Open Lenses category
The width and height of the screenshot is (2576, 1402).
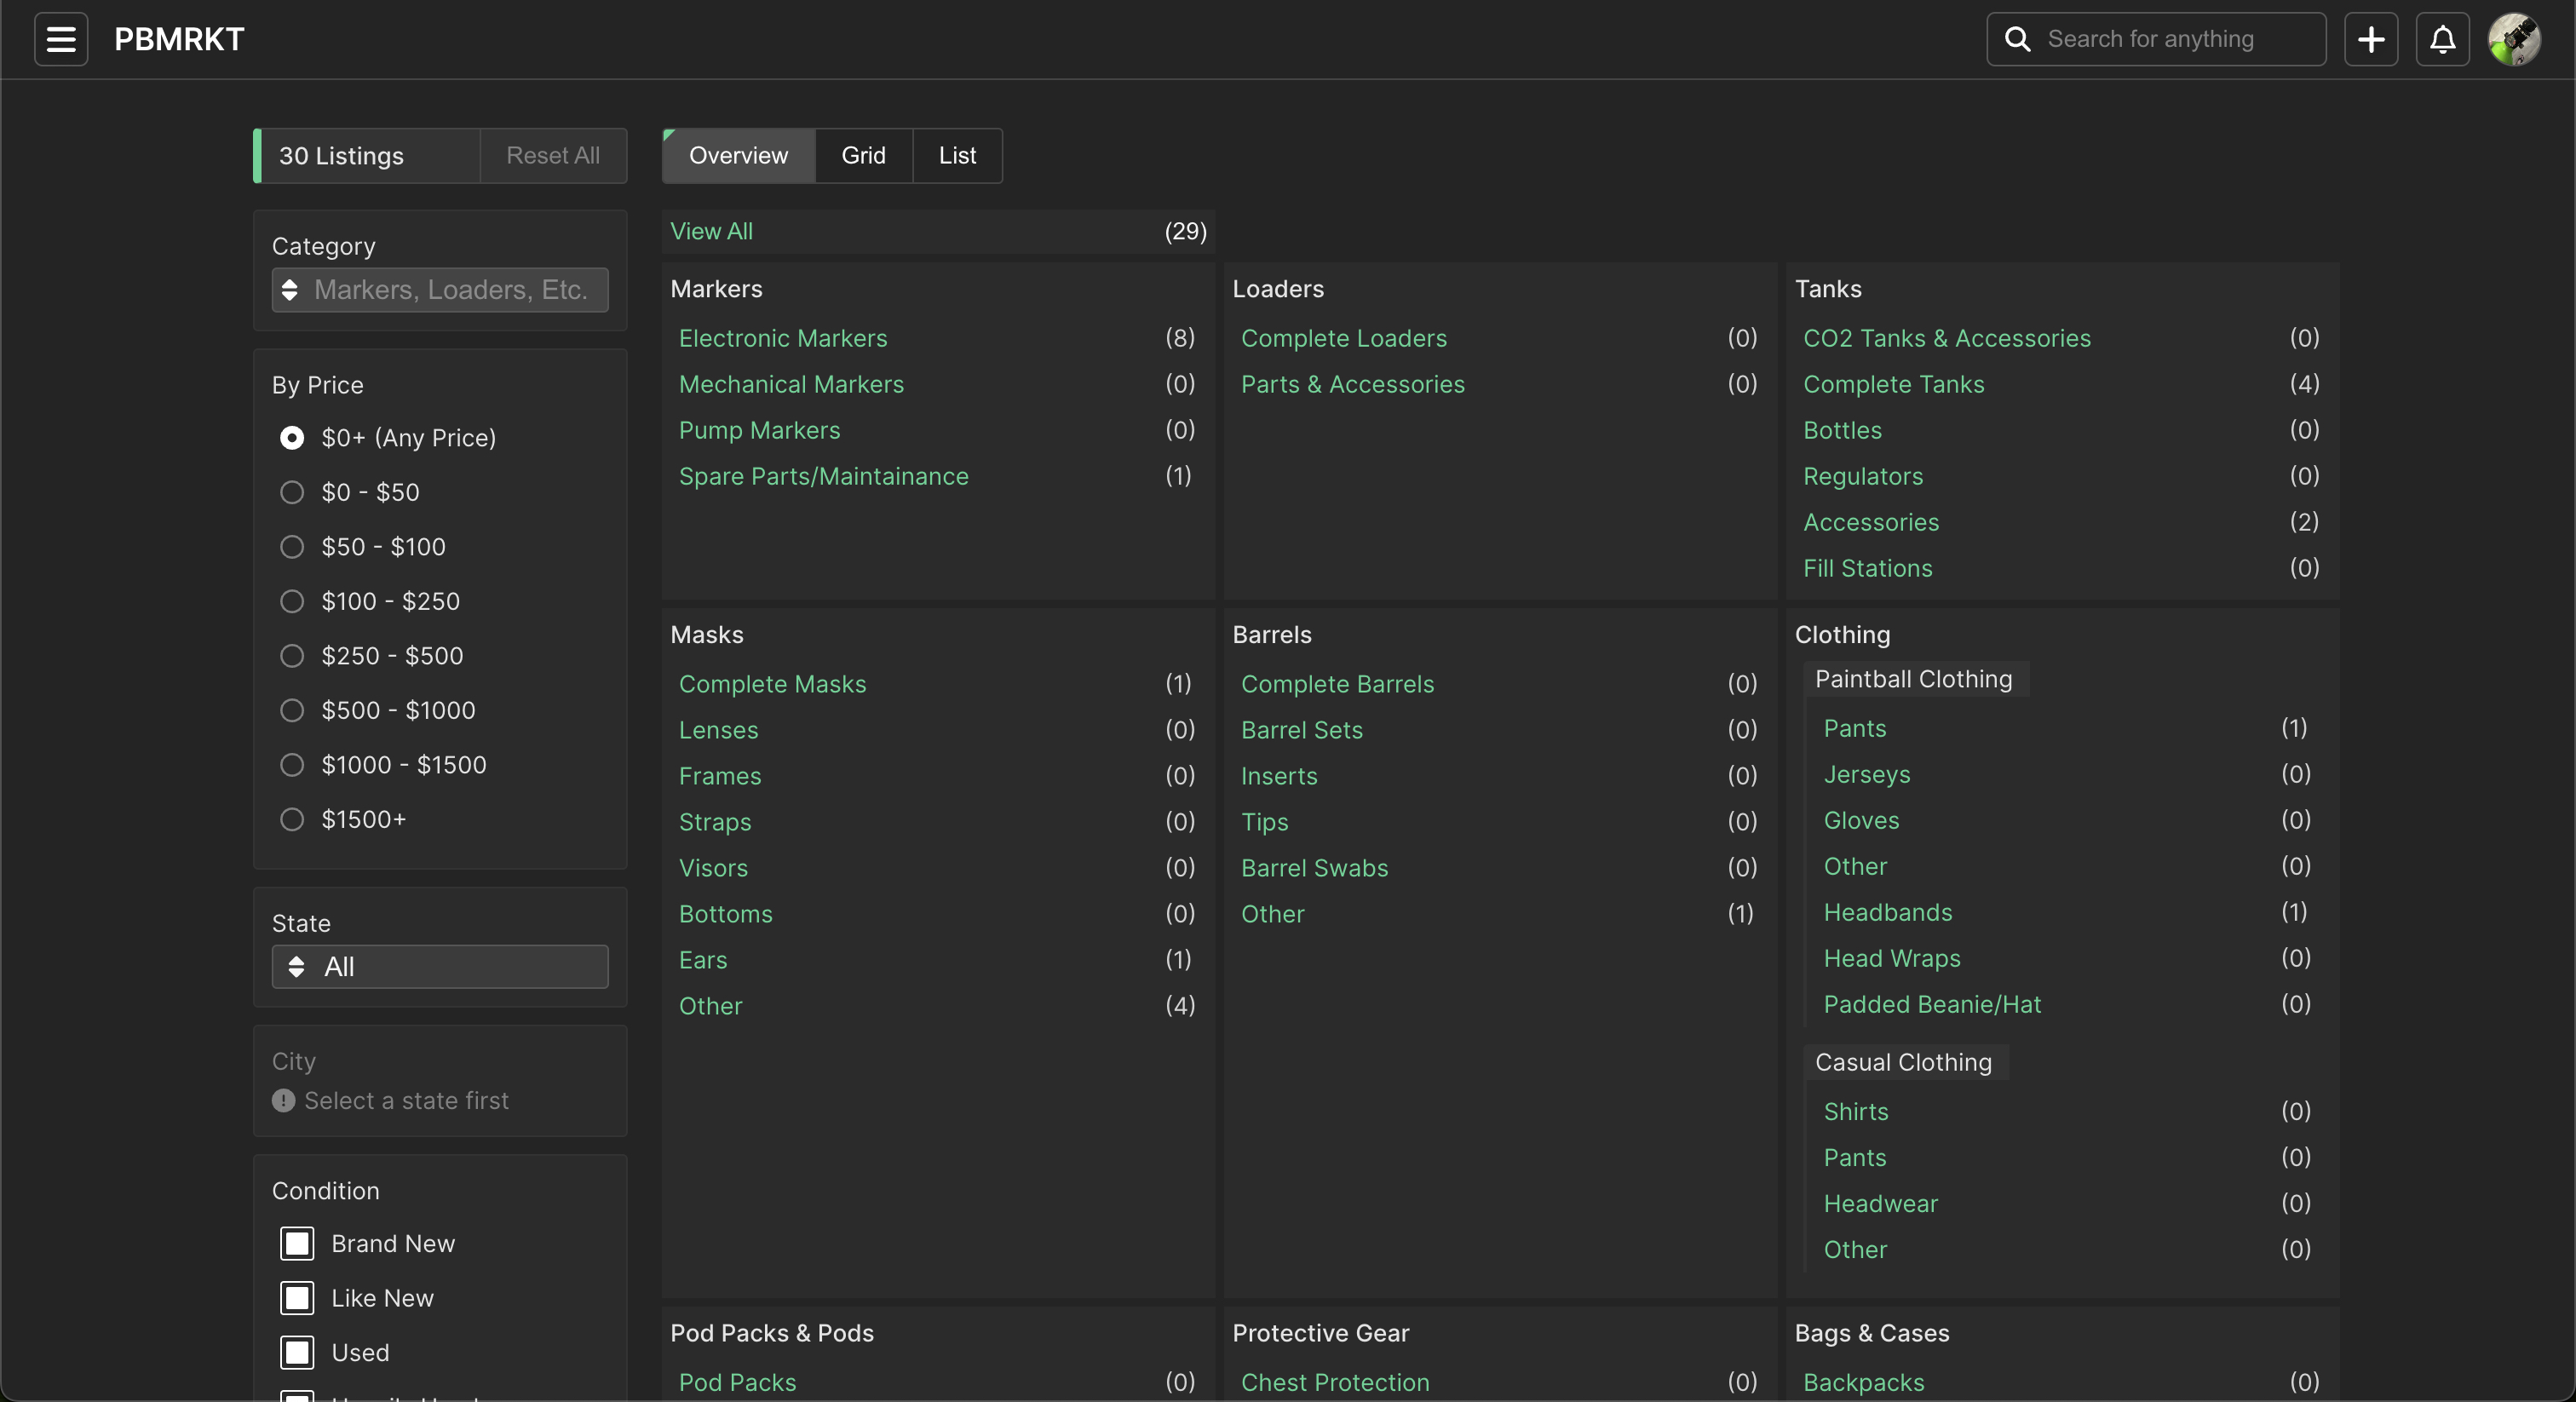718,730
